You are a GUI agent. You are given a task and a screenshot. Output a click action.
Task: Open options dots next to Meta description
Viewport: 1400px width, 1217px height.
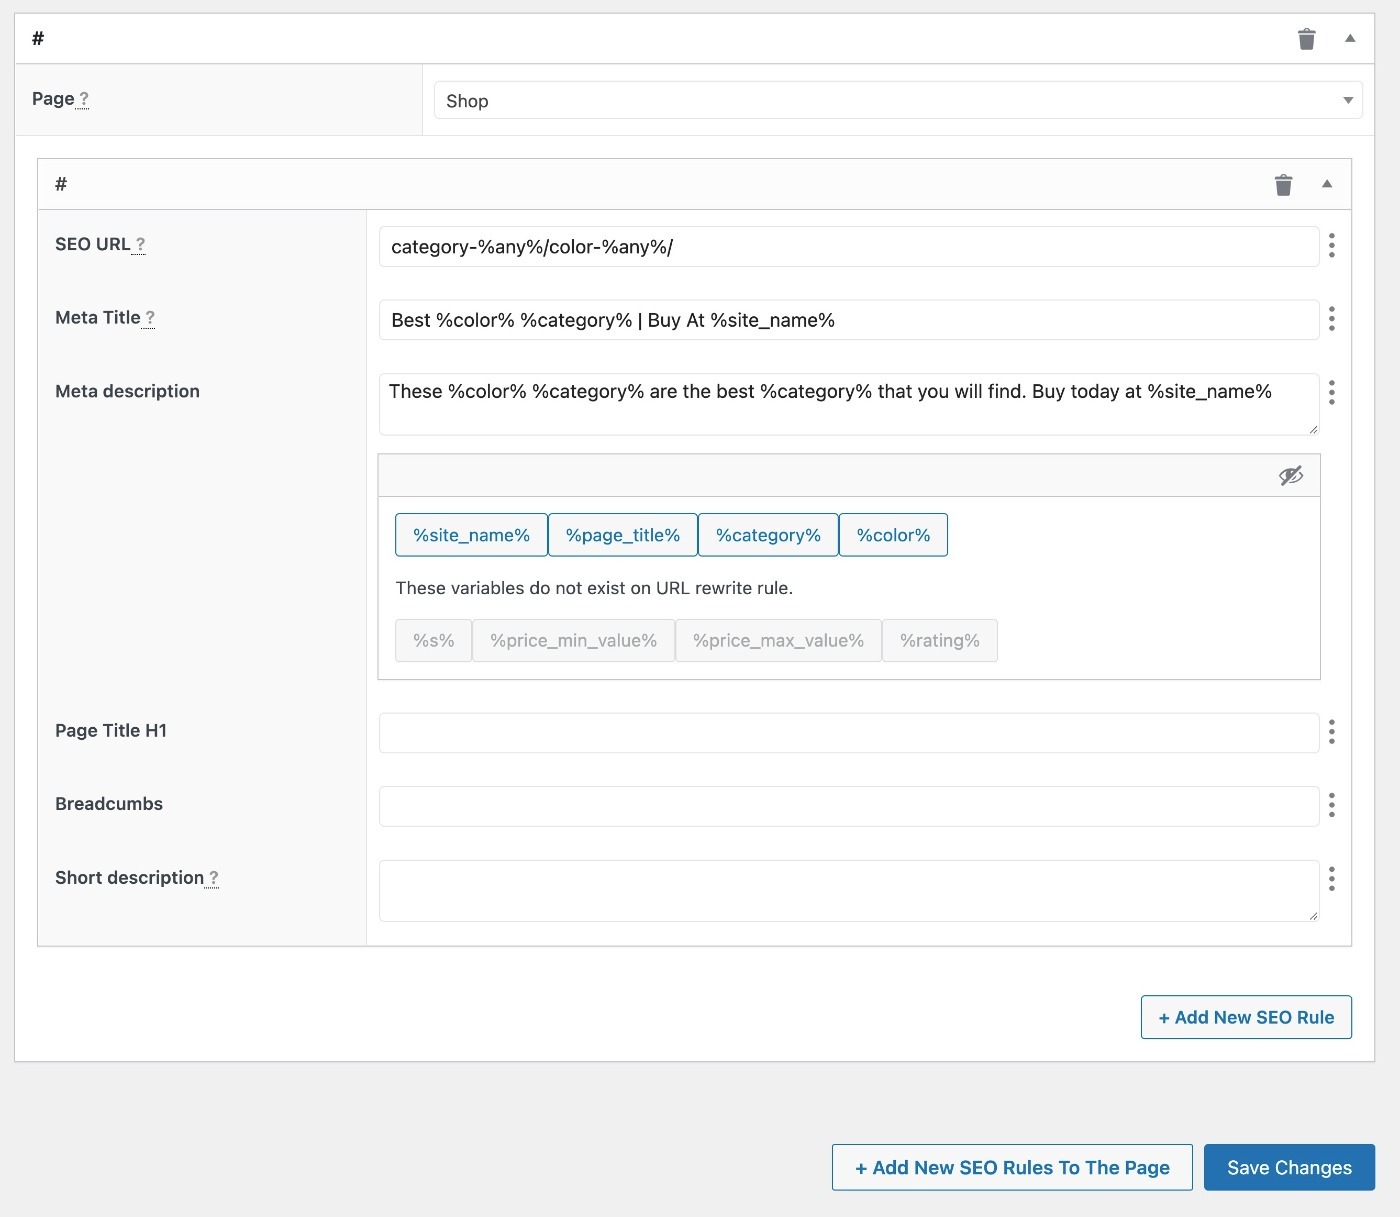[1332, 392]
